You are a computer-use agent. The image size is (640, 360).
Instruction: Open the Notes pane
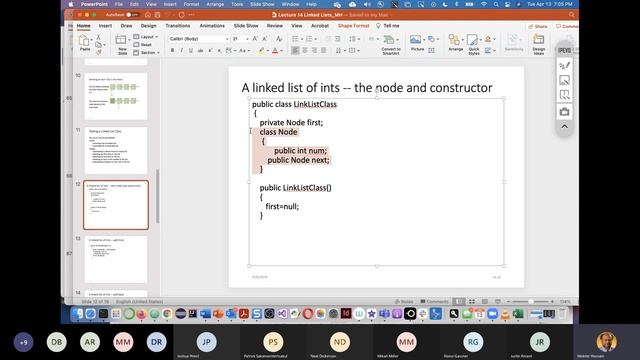(x=404, y=302)
